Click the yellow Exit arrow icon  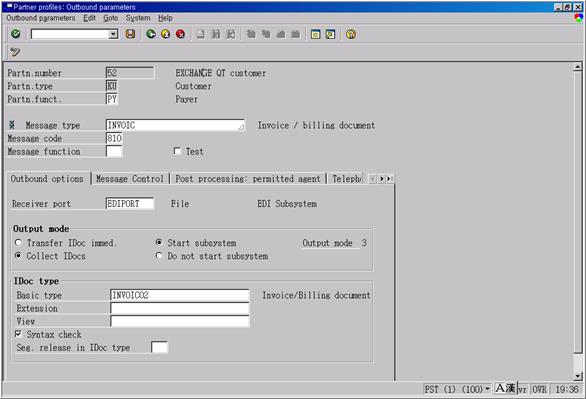coord(166,34)
